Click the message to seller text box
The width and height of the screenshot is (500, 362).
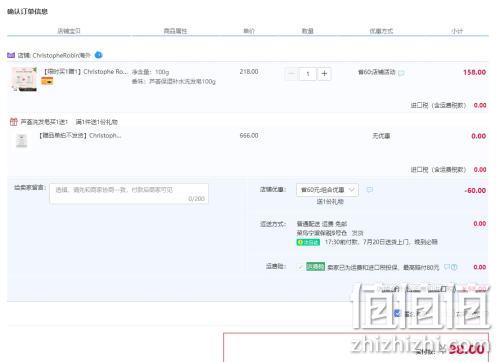click(129, 193)
